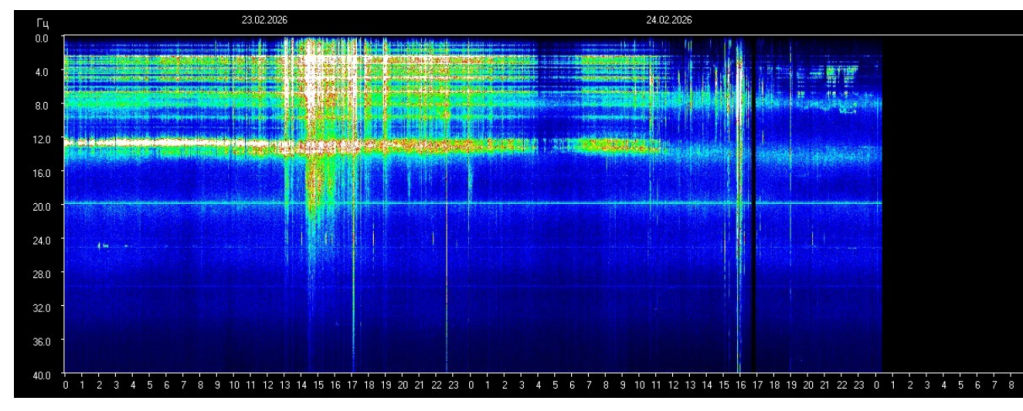
Task: Click the 0.0 frequency axis label
Action: [x=42, y=38]
